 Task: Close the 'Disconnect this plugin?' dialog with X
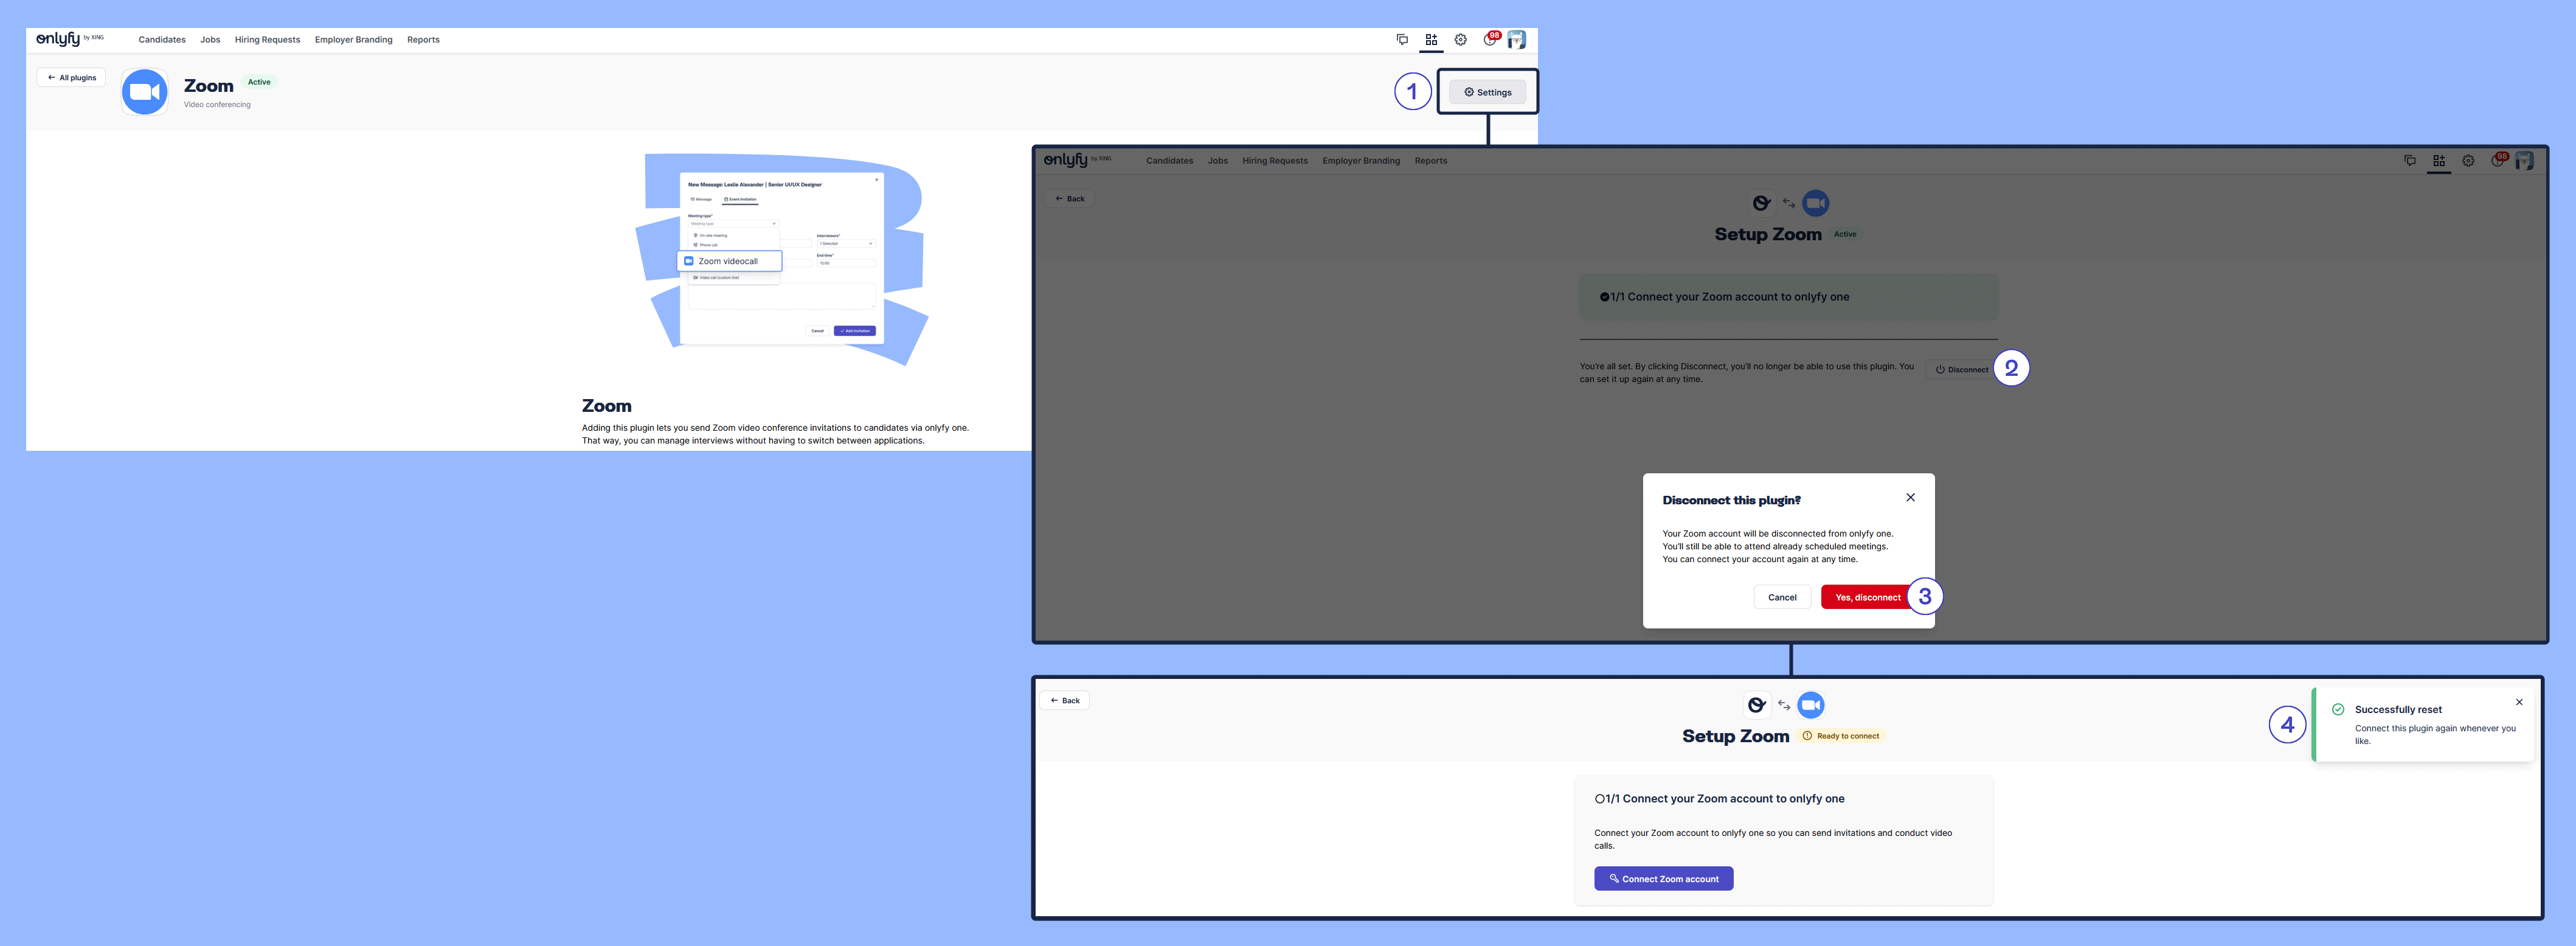1910,498
